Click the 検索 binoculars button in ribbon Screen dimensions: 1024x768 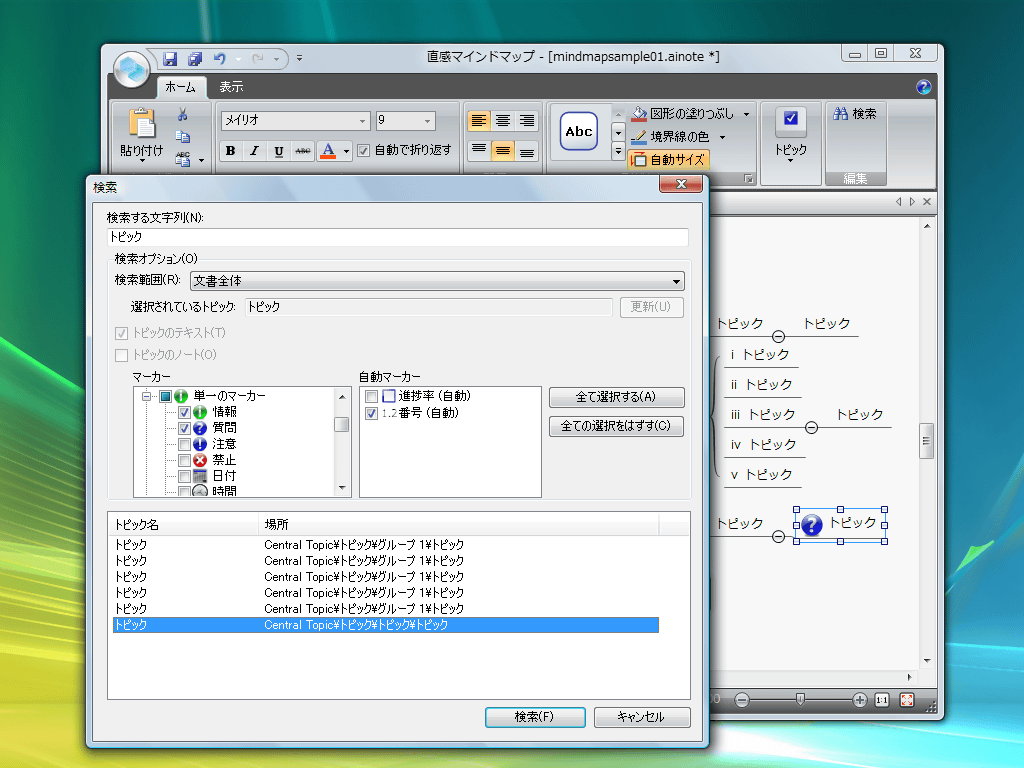tap(855, 114)
